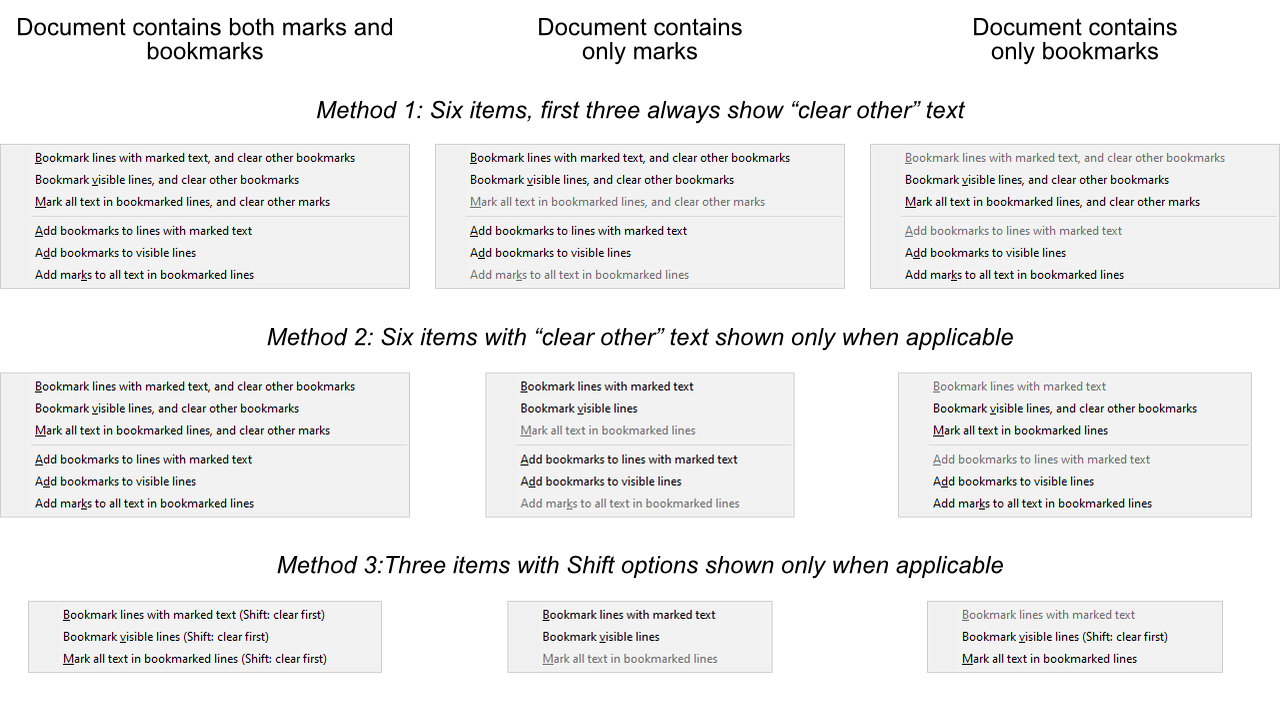
Task: Method 3 bookmarks-only menu: Mark all text in bookmarked lines
Action: click(1075, 659)
